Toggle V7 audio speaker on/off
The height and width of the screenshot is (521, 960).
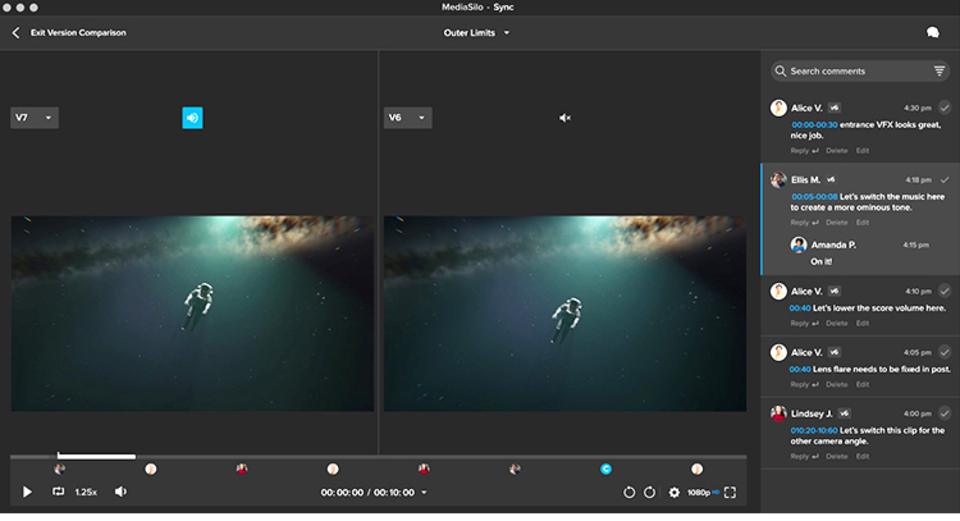click(192, 118)
